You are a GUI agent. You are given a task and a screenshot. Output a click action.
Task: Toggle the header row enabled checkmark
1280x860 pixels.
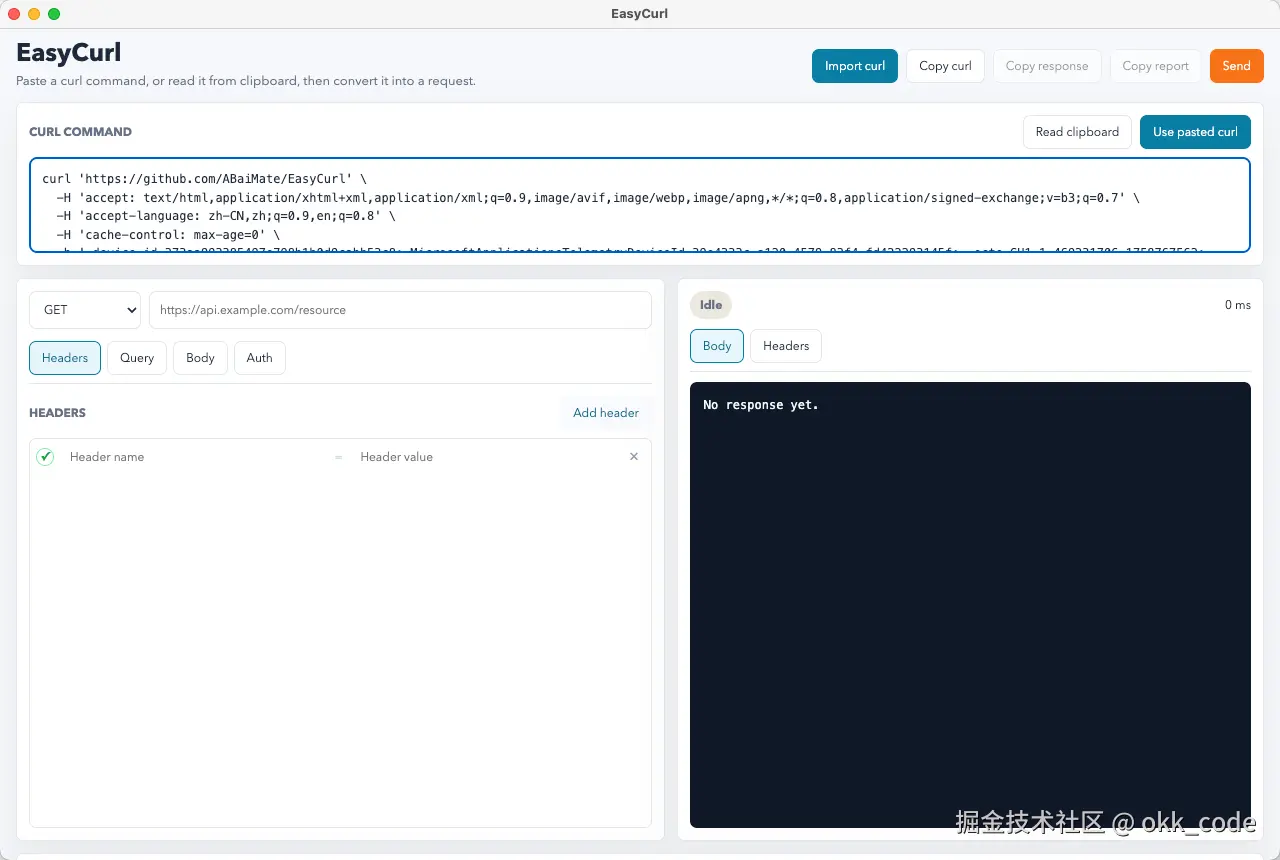[45, 457]
